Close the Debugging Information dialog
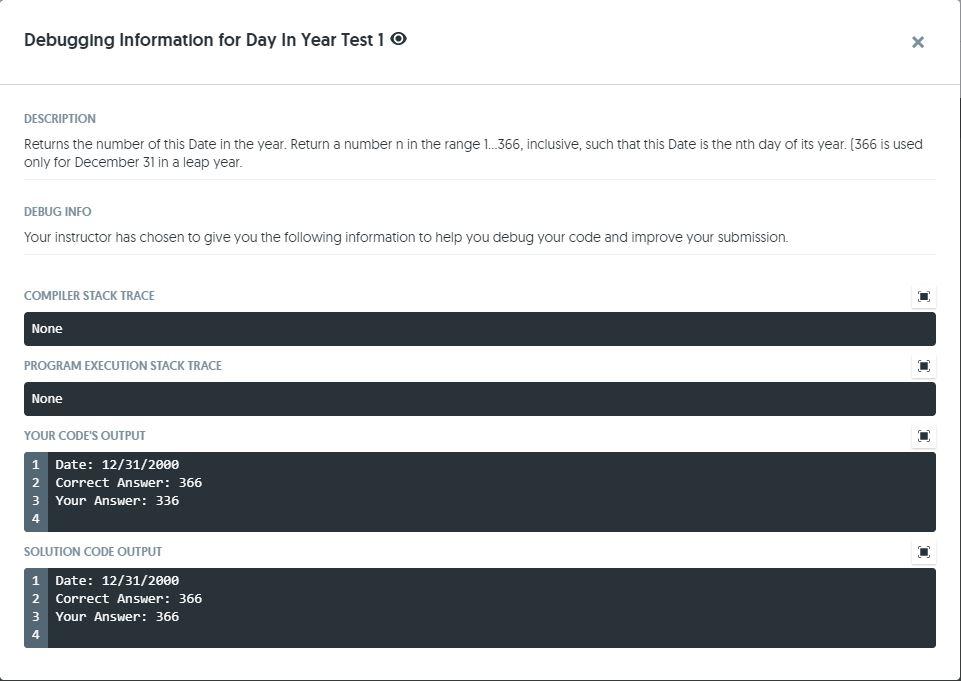 917,42
